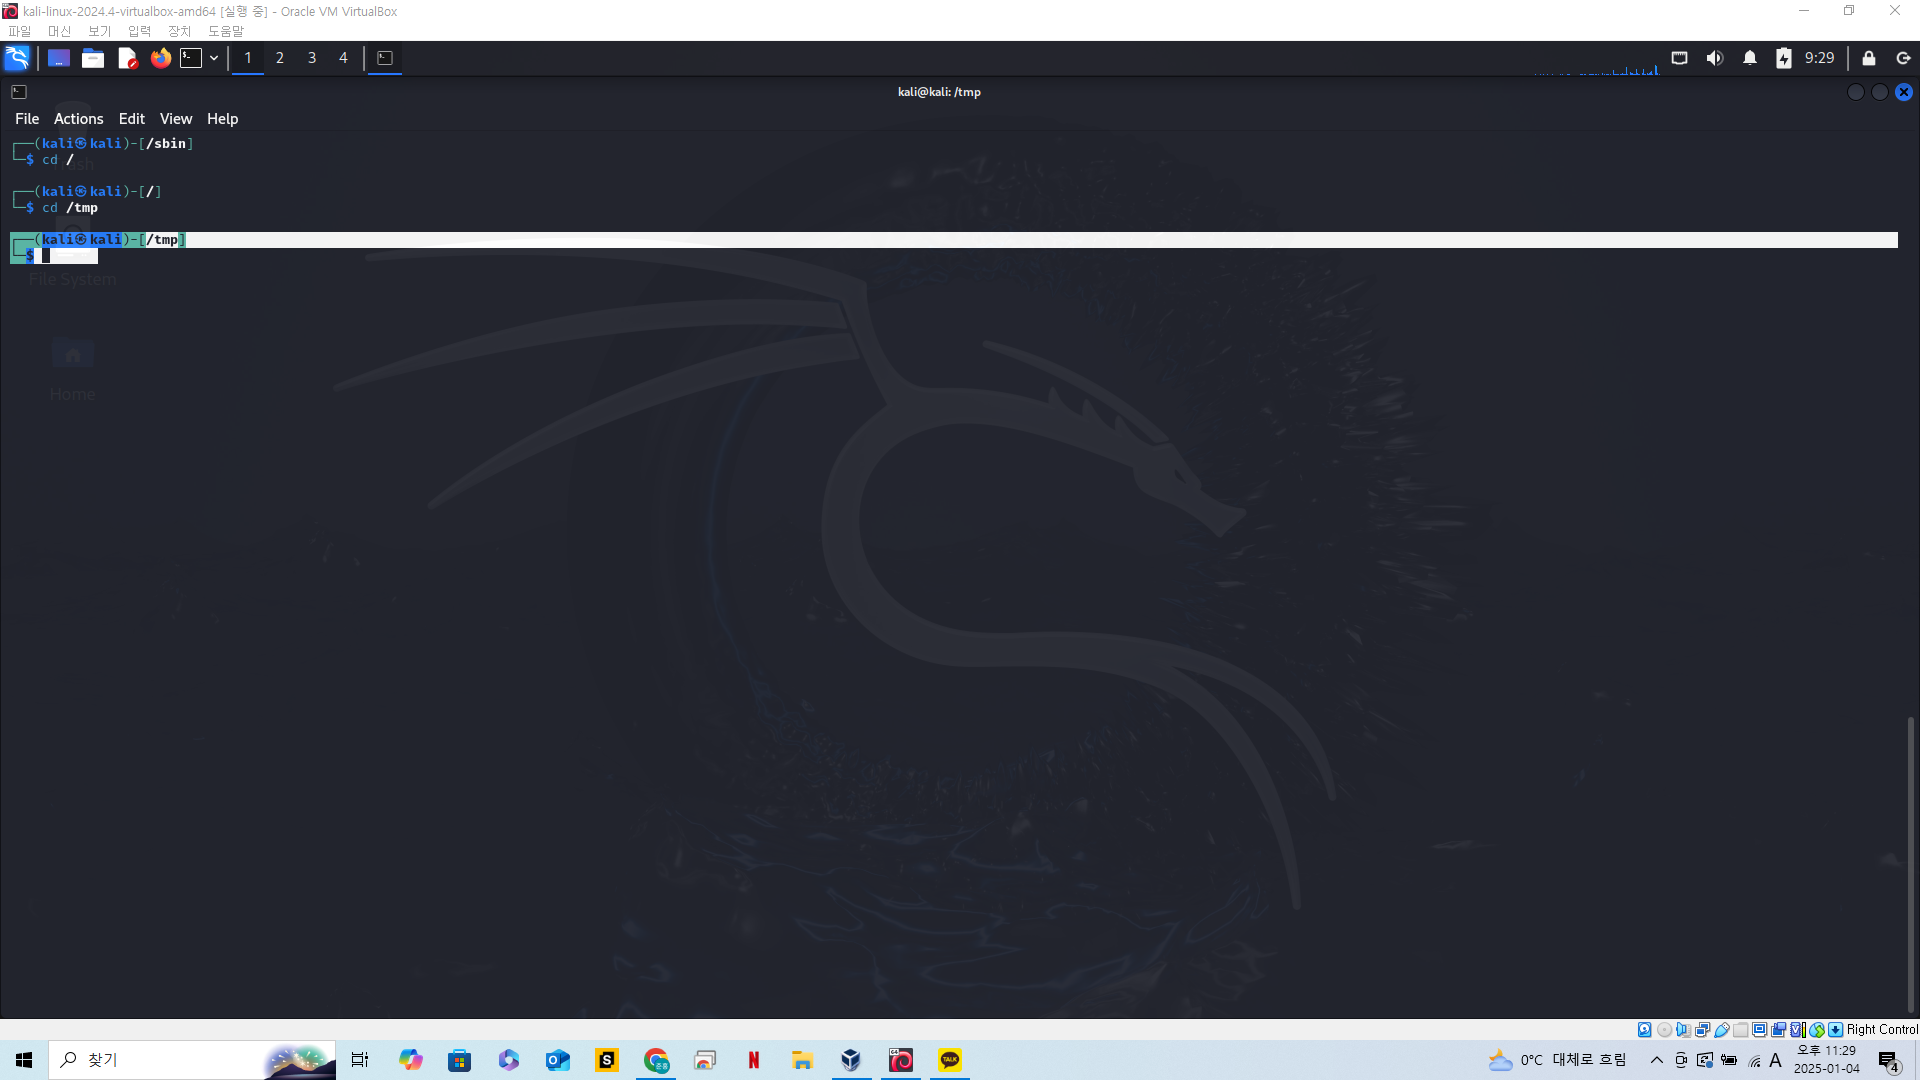1920x1080 pixels.
Task: Click the network connection panel icon
Action: [x=1679, y=58]
